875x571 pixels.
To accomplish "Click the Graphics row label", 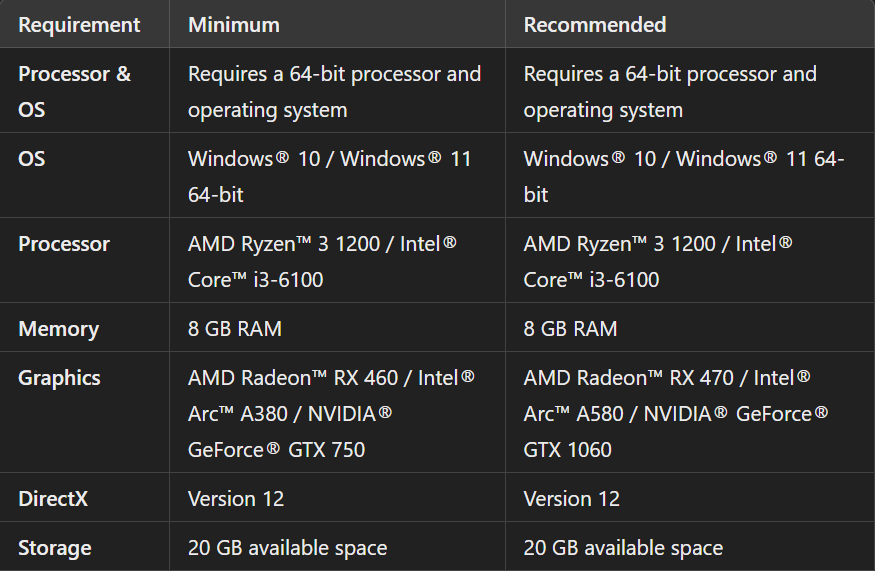I will coord(59,378).
